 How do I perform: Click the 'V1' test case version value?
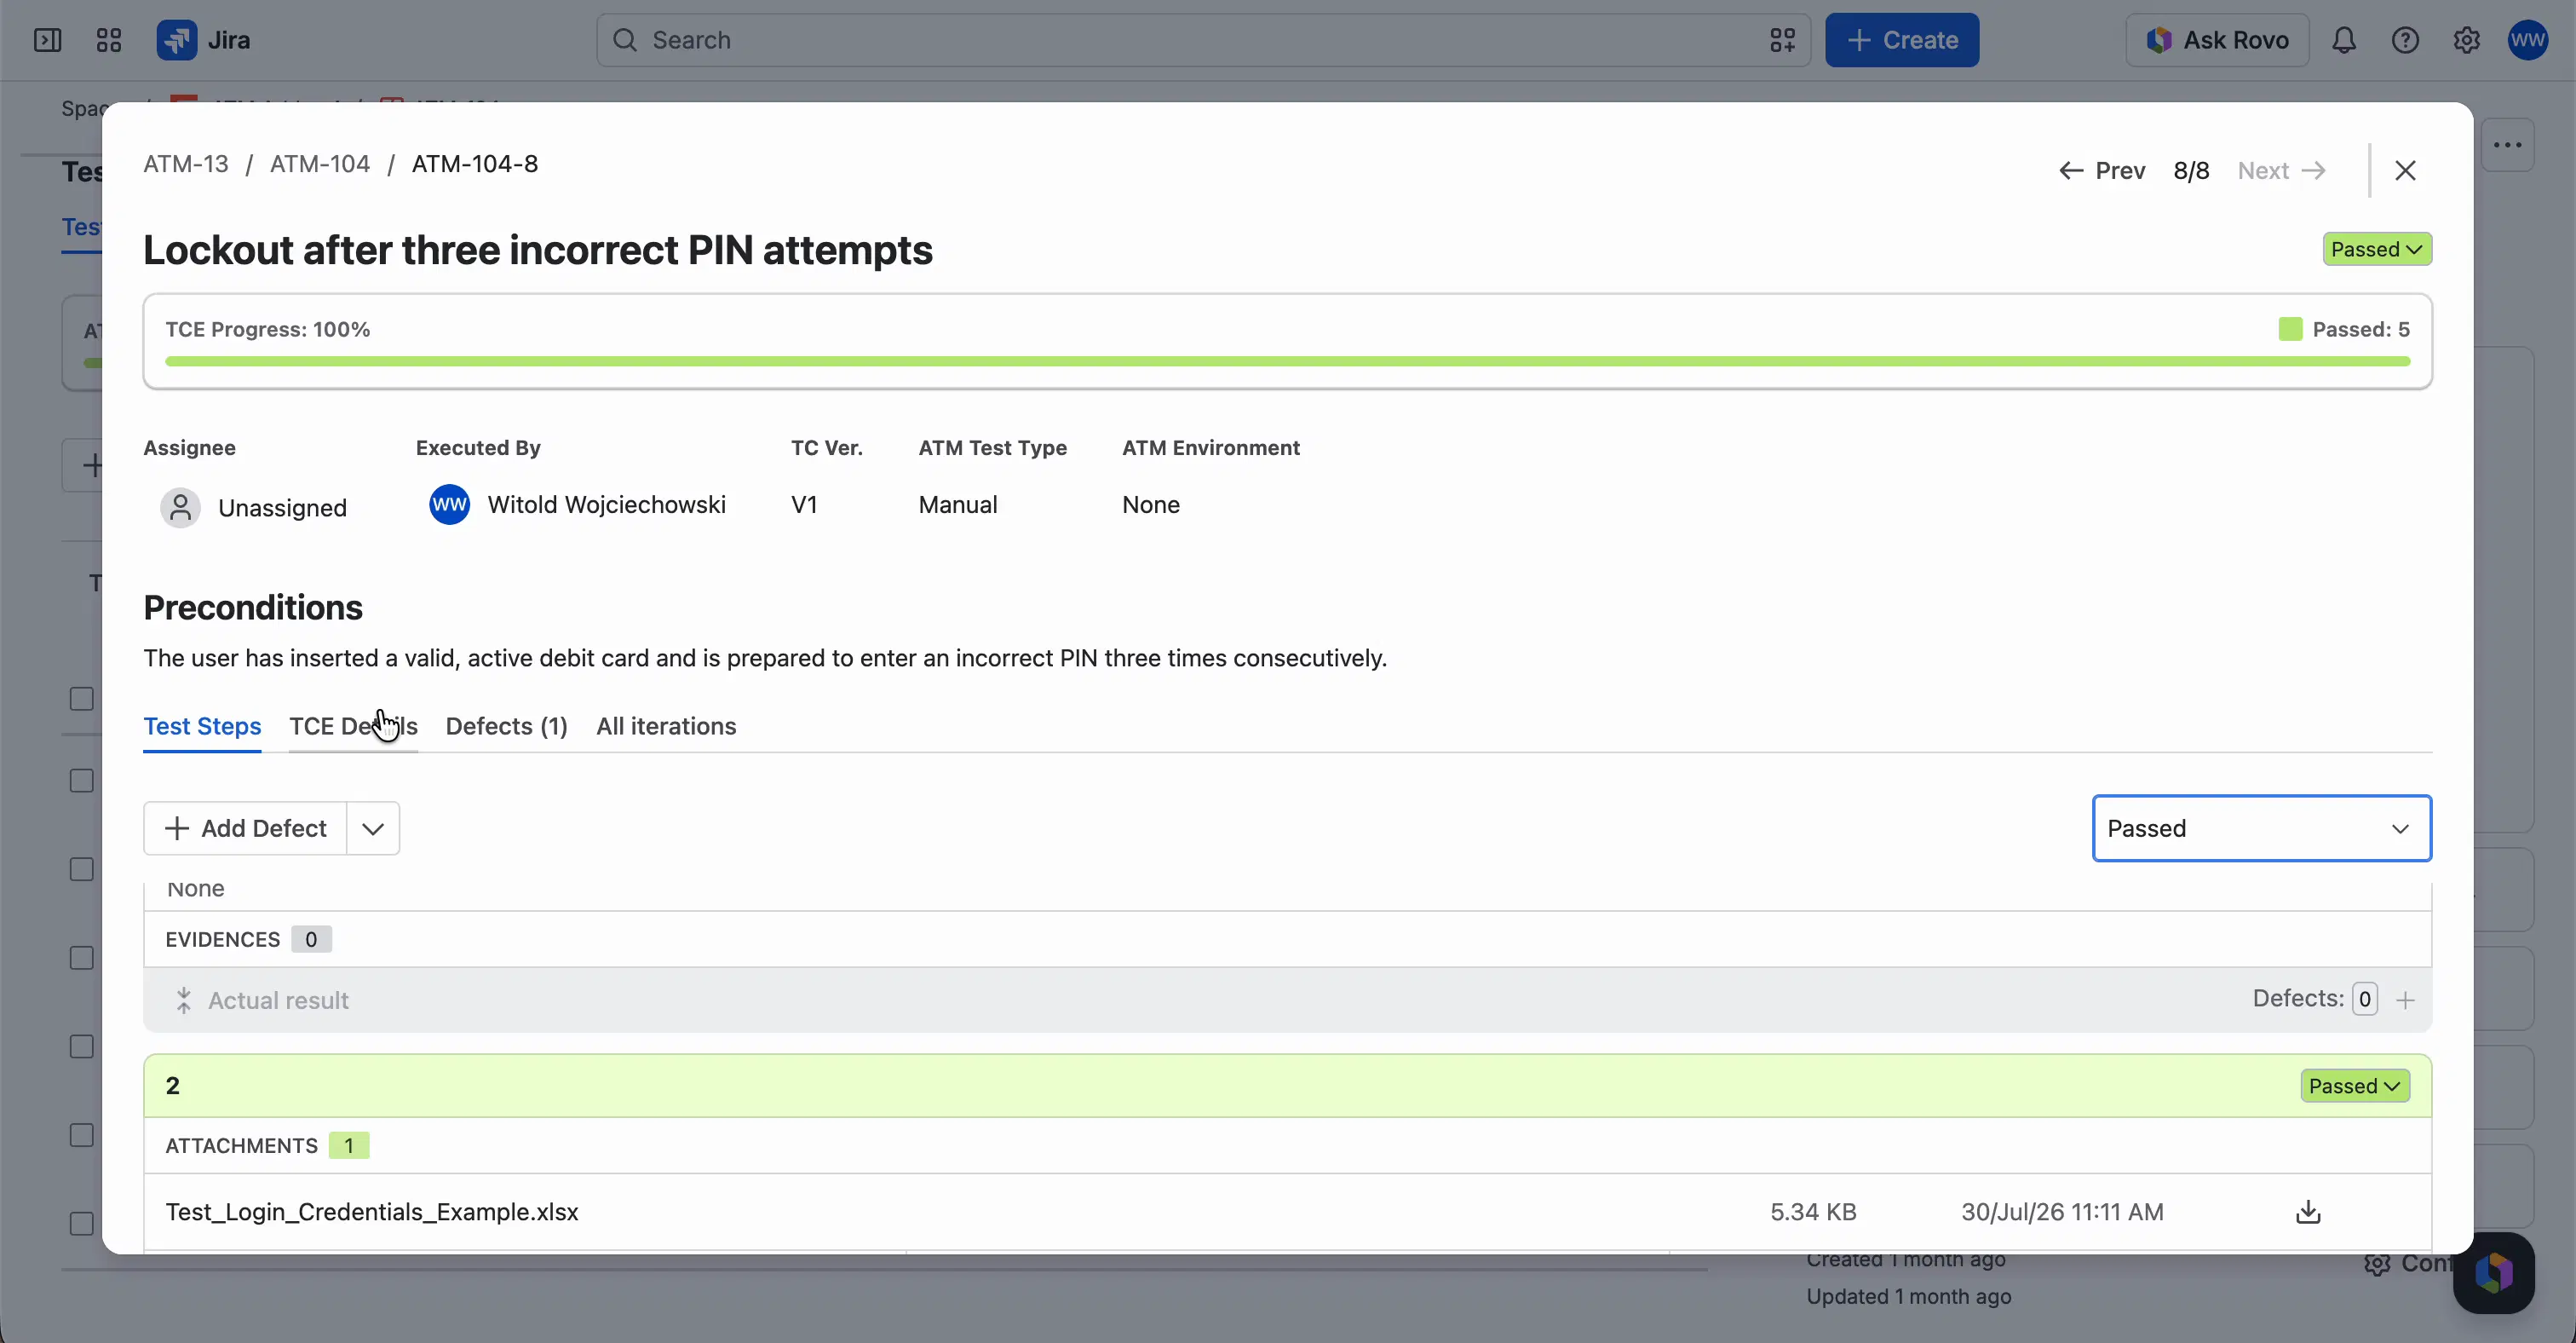(x=804, y=505)
